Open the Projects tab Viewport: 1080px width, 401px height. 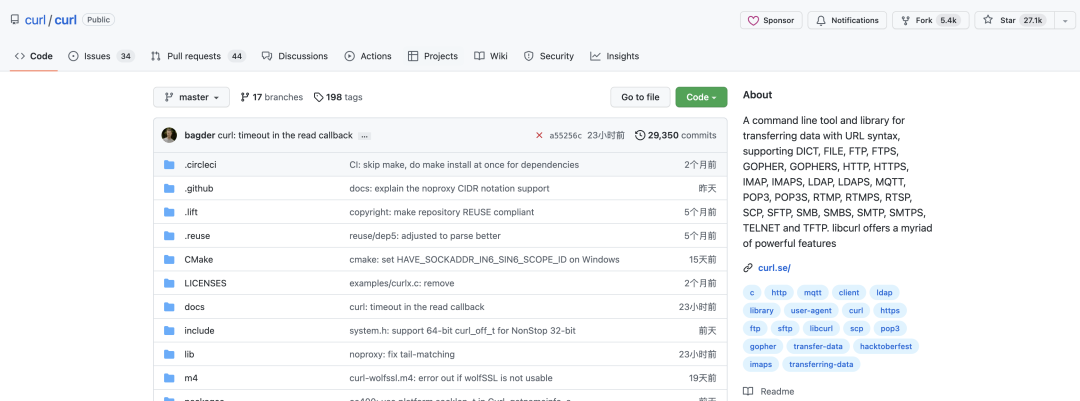click(x=433, y=56)
